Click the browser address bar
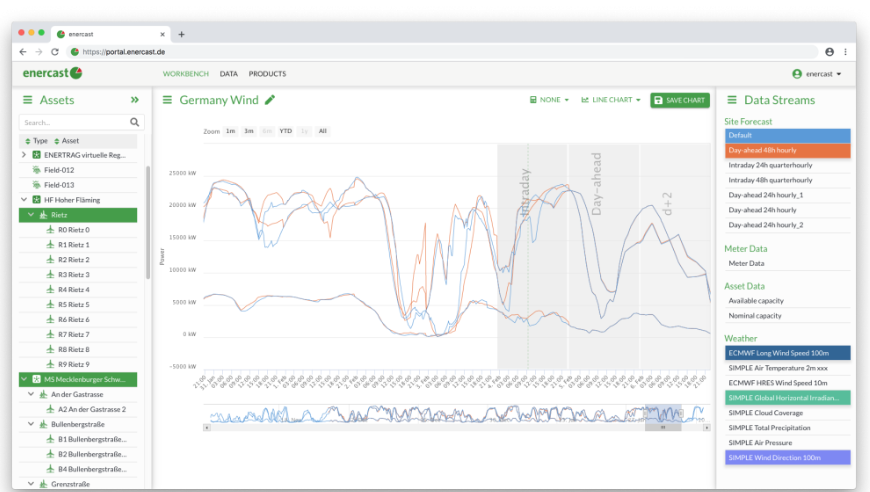870x492 pixels. click(443, 52)
